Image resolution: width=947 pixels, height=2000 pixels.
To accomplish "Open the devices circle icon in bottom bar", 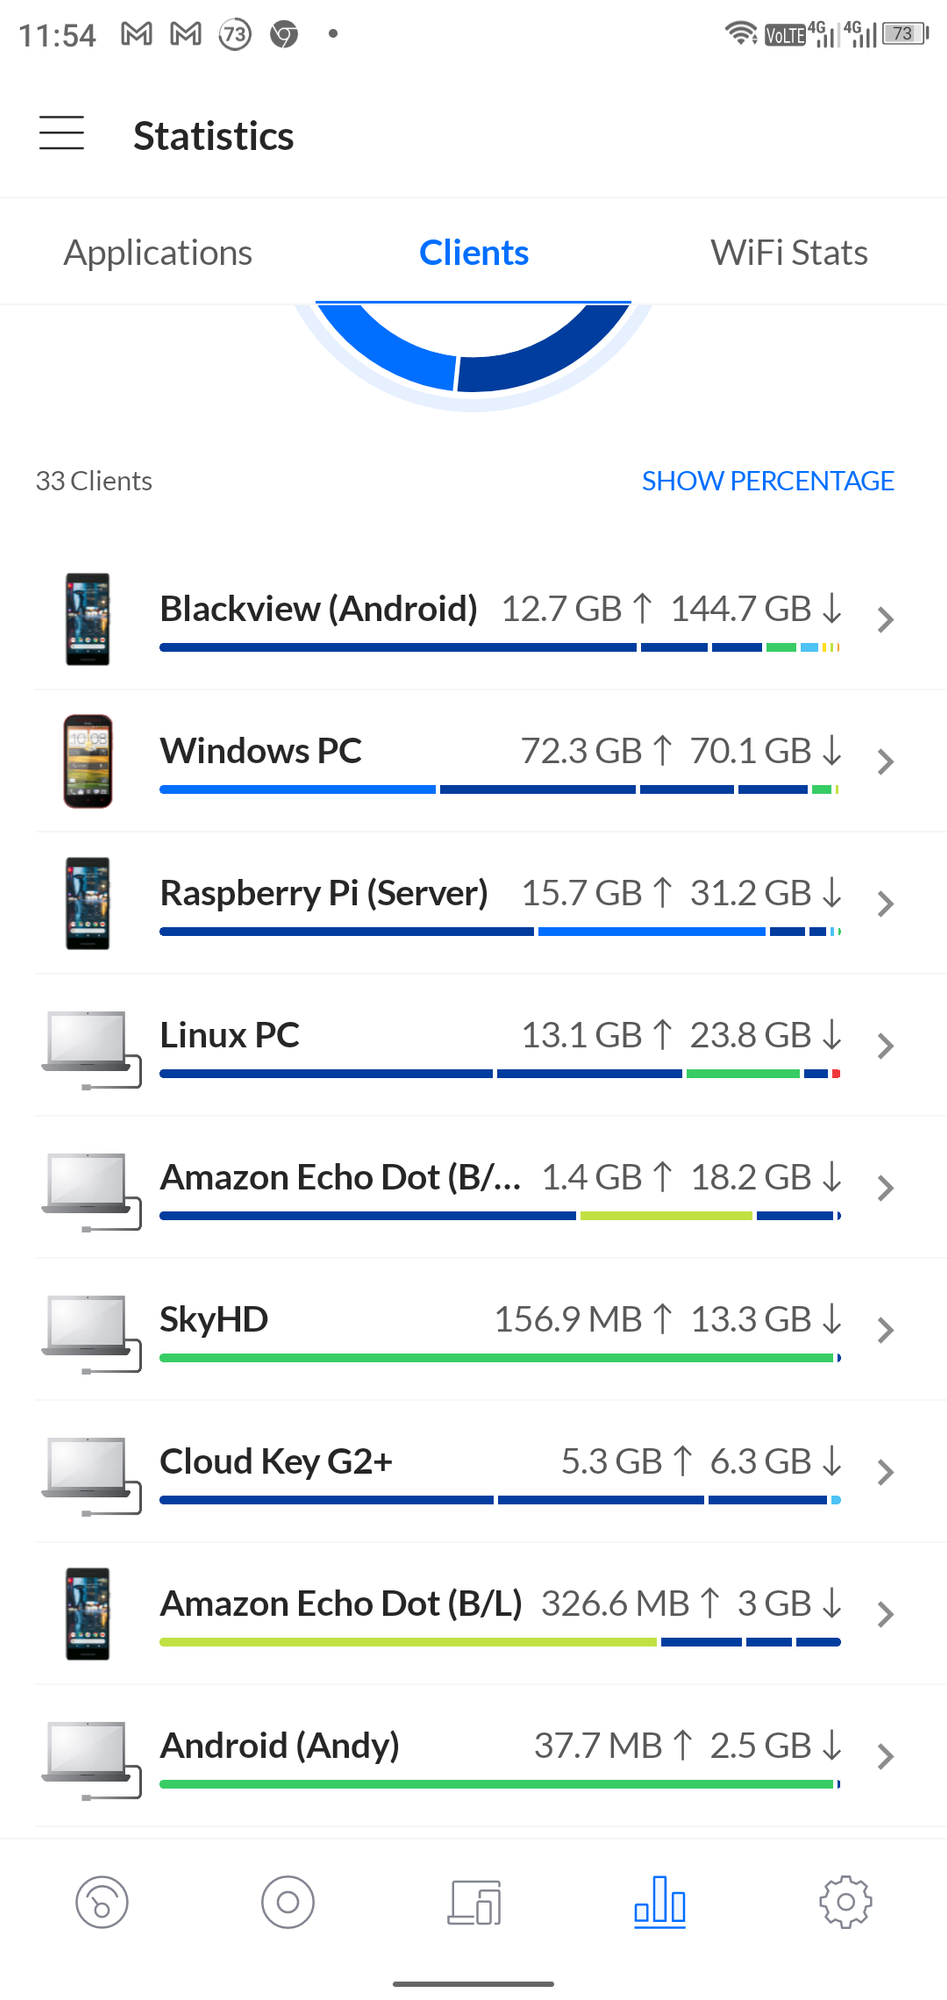I will 288,1902.
